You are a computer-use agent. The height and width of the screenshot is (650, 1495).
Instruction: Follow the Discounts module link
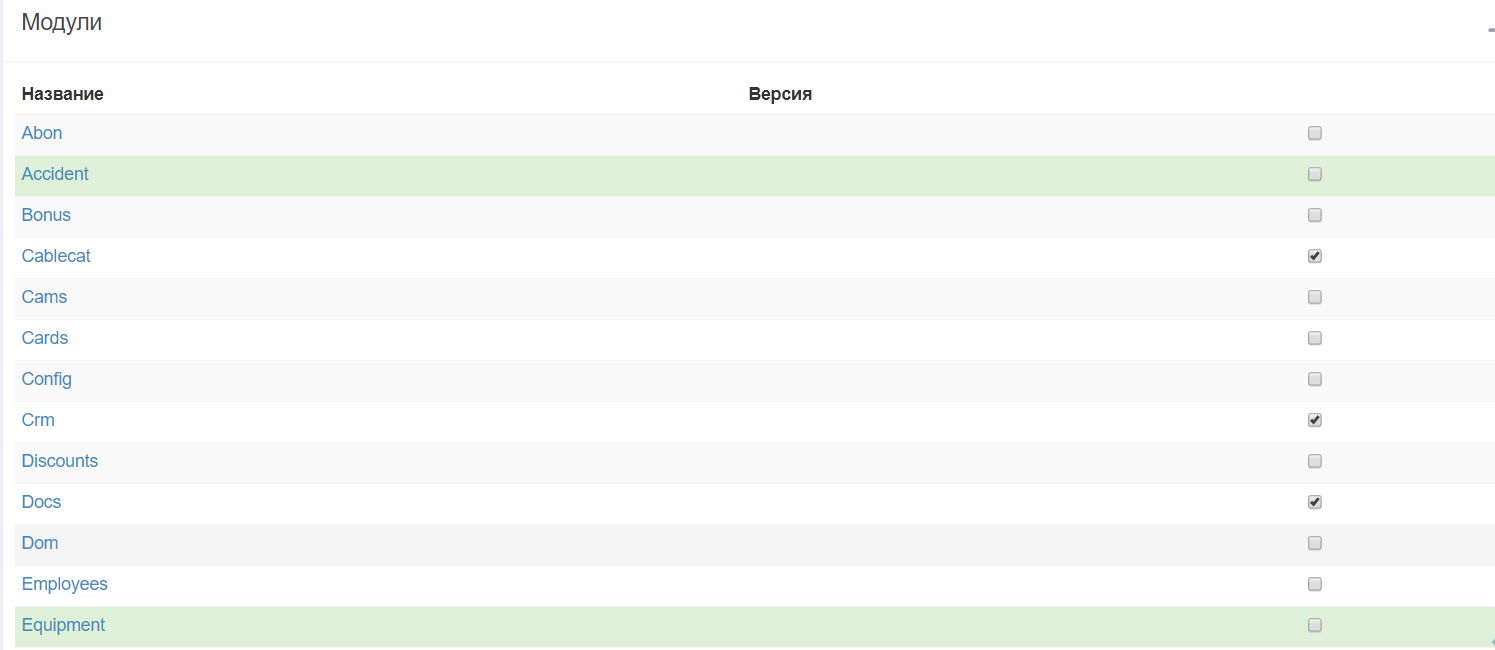(x=60, y=461)
